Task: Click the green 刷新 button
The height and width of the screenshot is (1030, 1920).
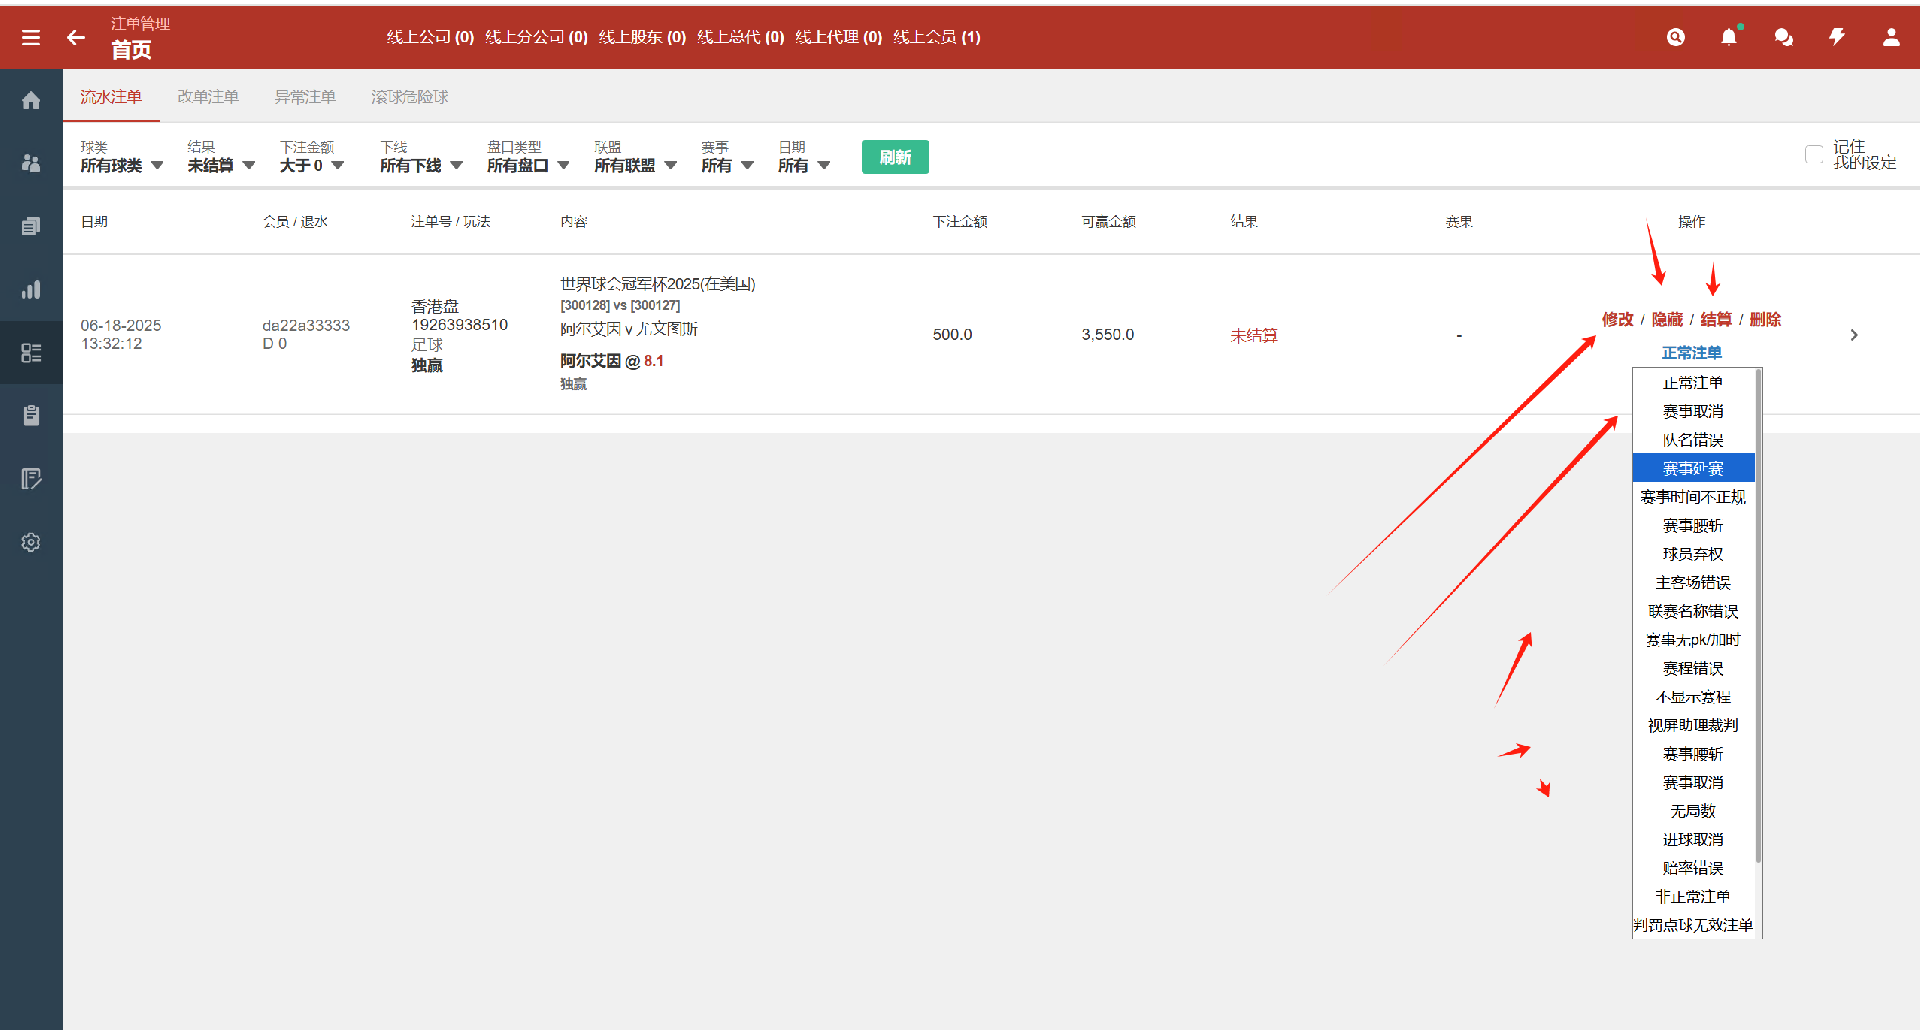Action: click(895, 157)
